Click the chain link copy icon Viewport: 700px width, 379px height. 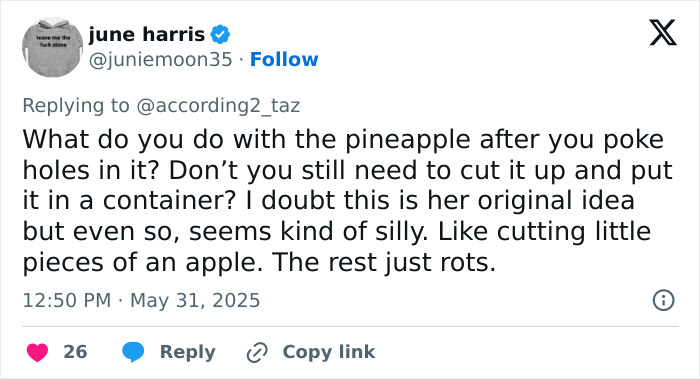(x=257, y=353)
